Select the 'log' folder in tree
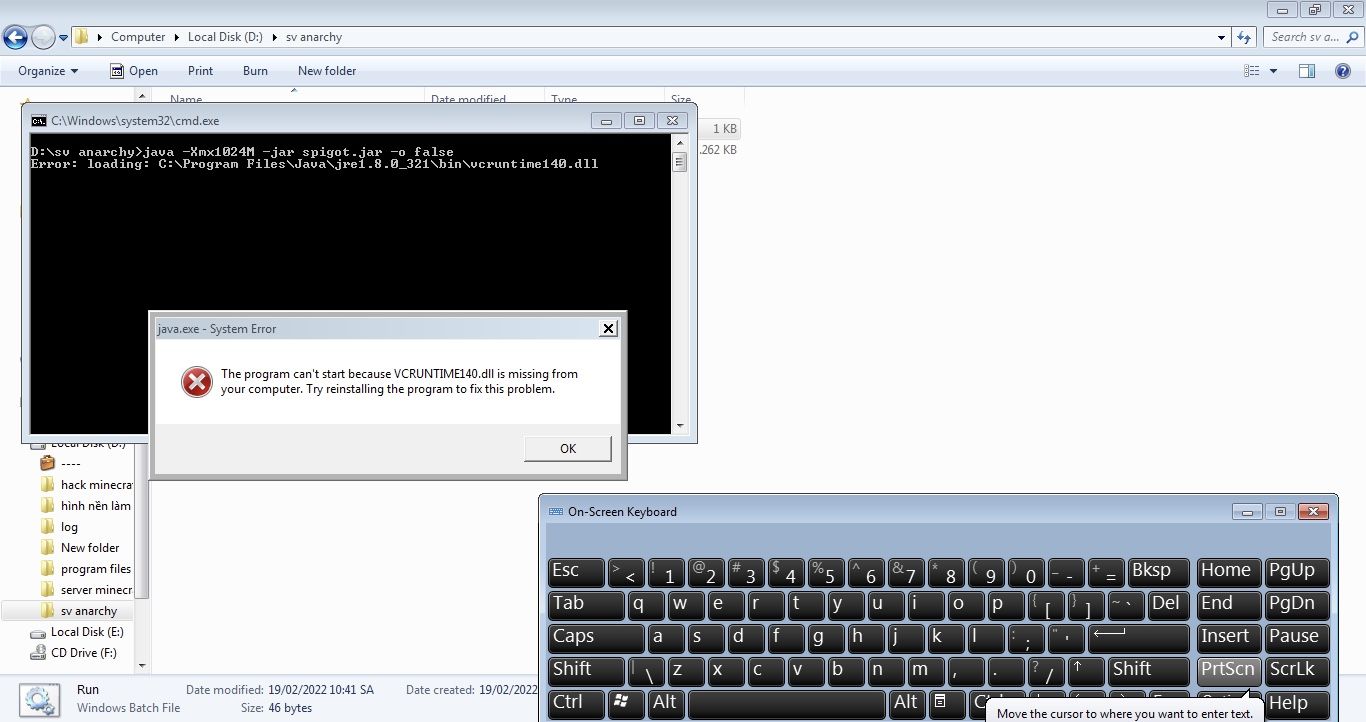Image resolution: width=1366 pixels, height=722 pixels. coord(59,527)
